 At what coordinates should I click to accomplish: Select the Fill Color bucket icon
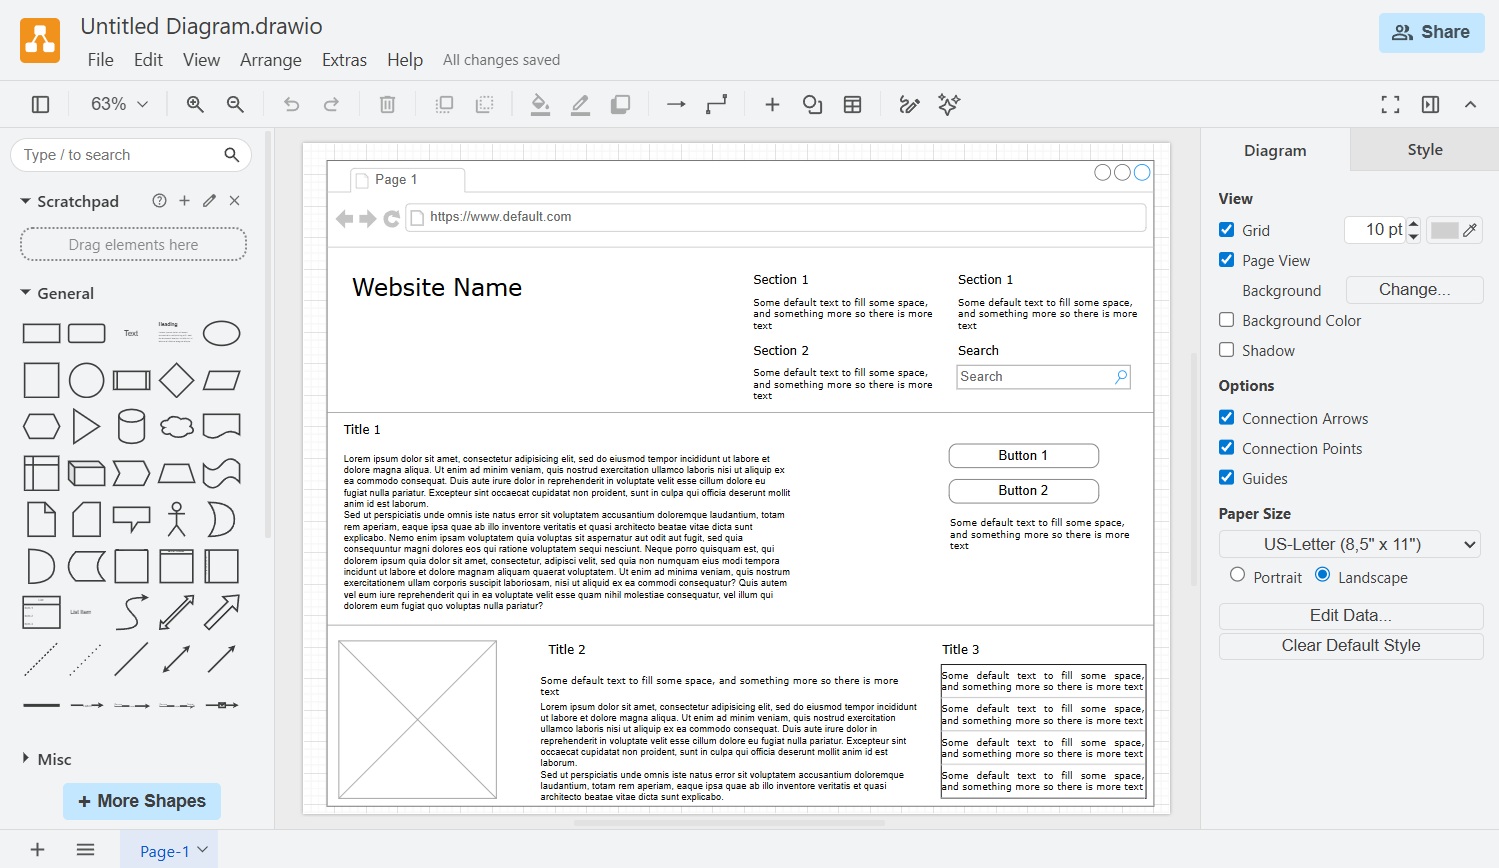540,104
